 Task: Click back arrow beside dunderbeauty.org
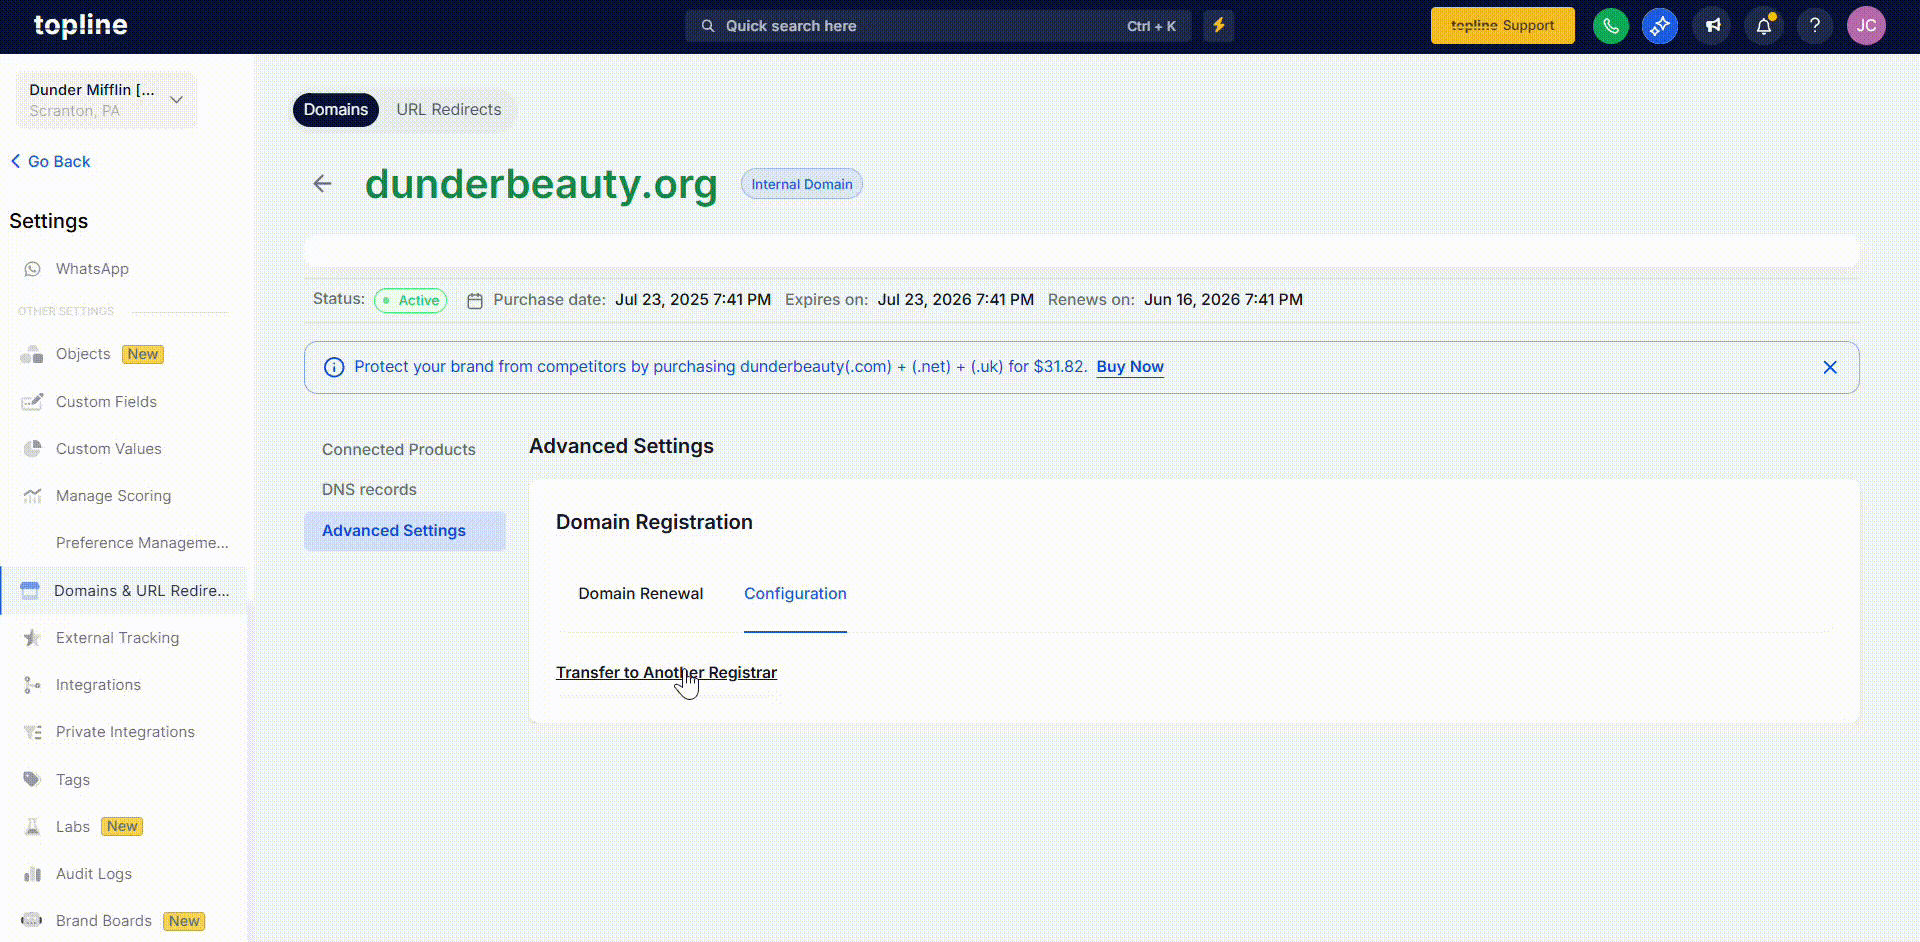[322, 183]
